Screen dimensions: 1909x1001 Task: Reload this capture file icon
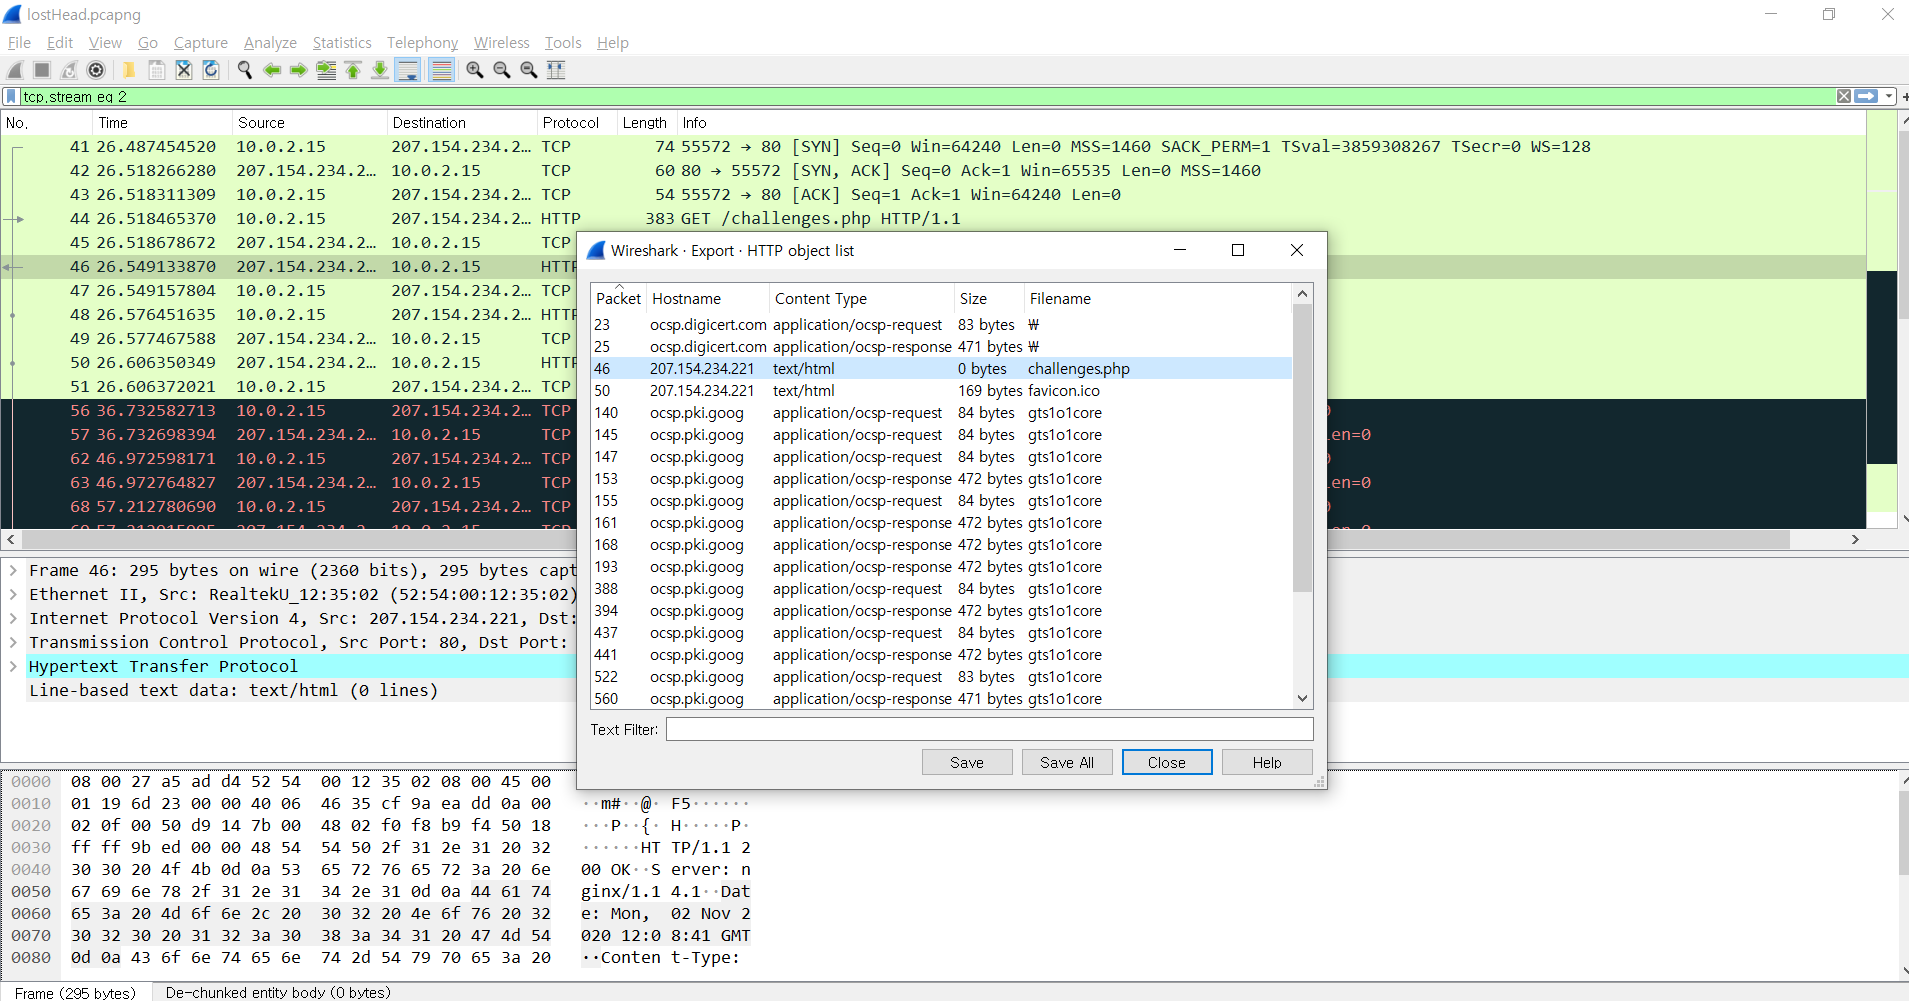211,70
